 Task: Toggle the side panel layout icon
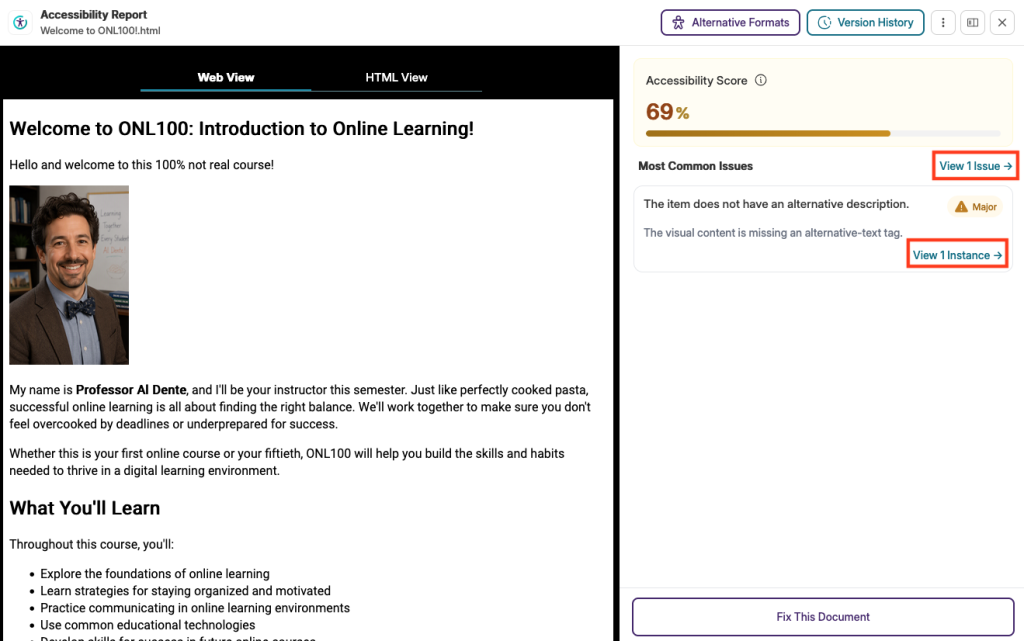(x=972, y=22)
